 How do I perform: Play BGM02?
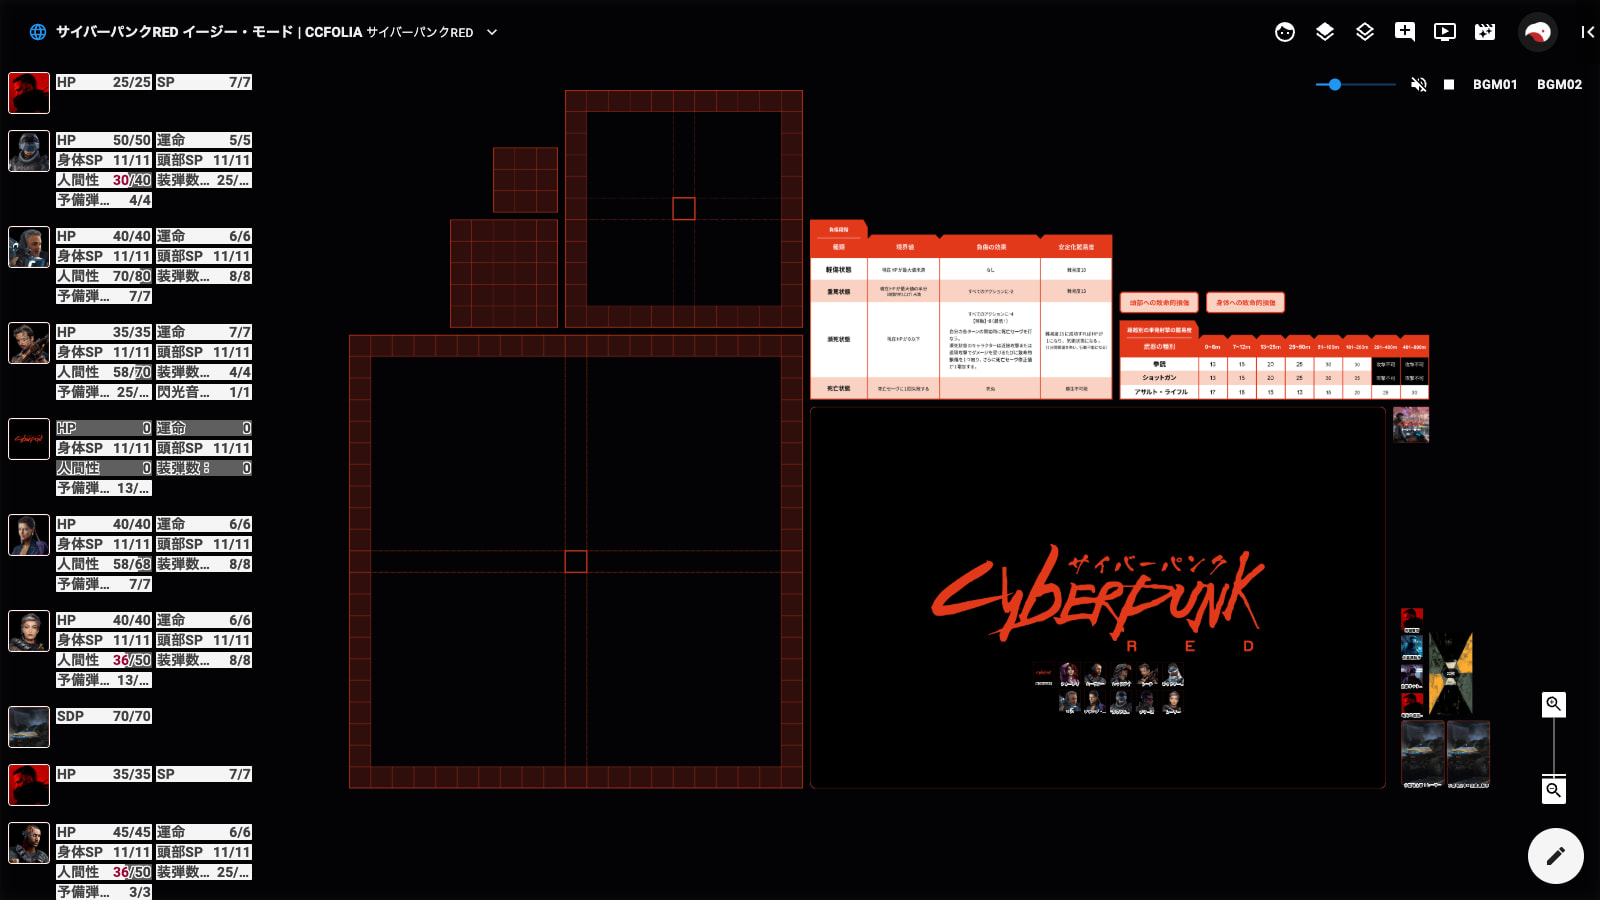(1559, 85)
